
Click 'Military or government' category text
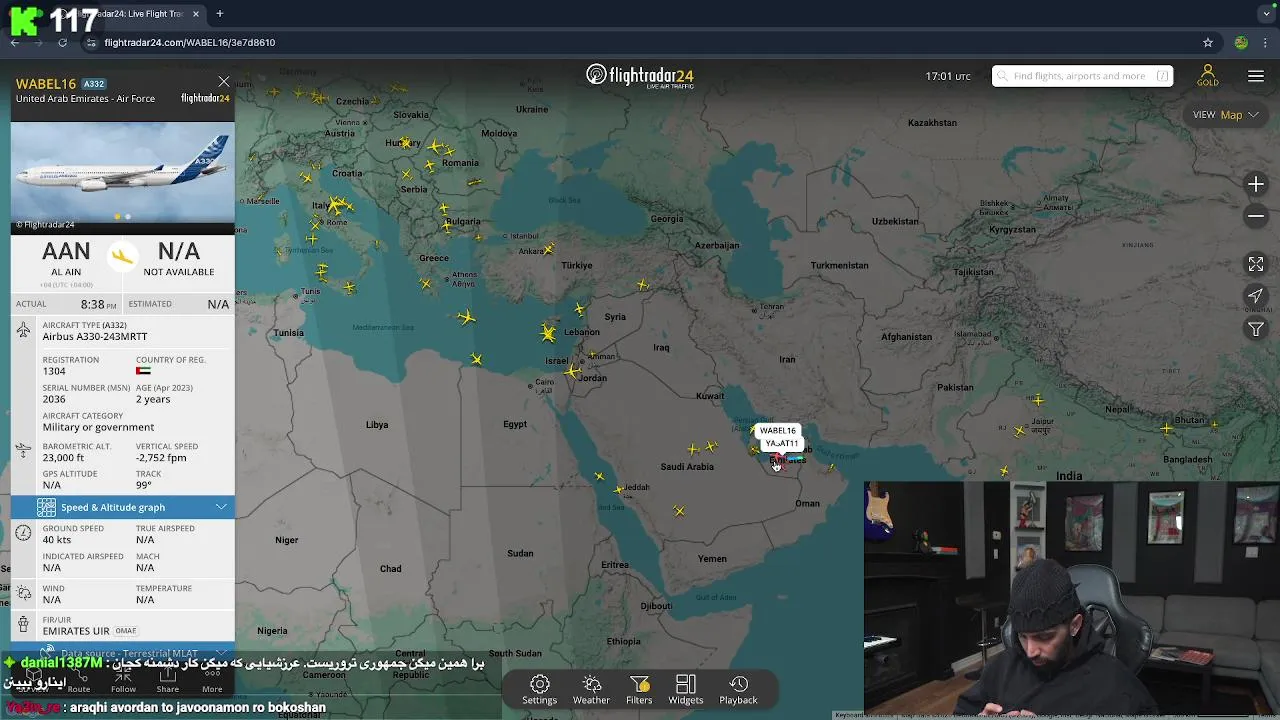tap(98, 427)
